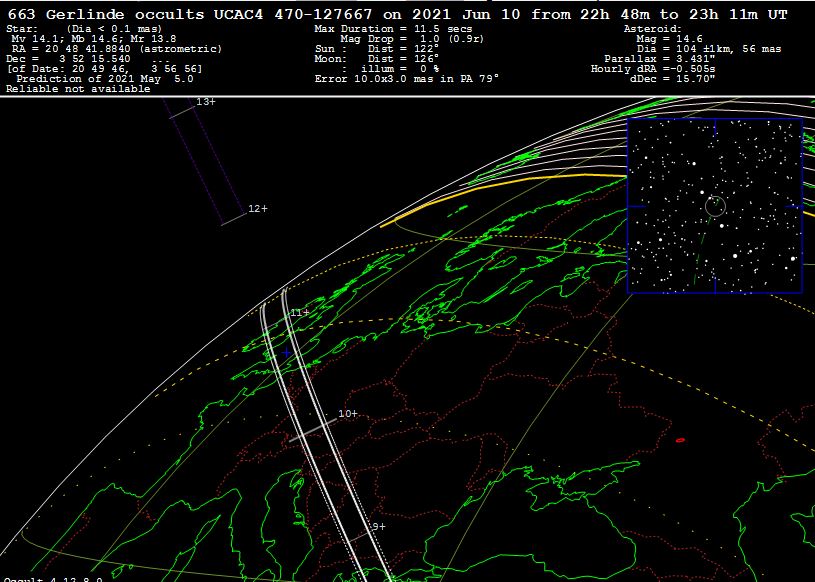Click the small red ellipse on the map
Screen dimensions: 815x582
pos(680,440)
